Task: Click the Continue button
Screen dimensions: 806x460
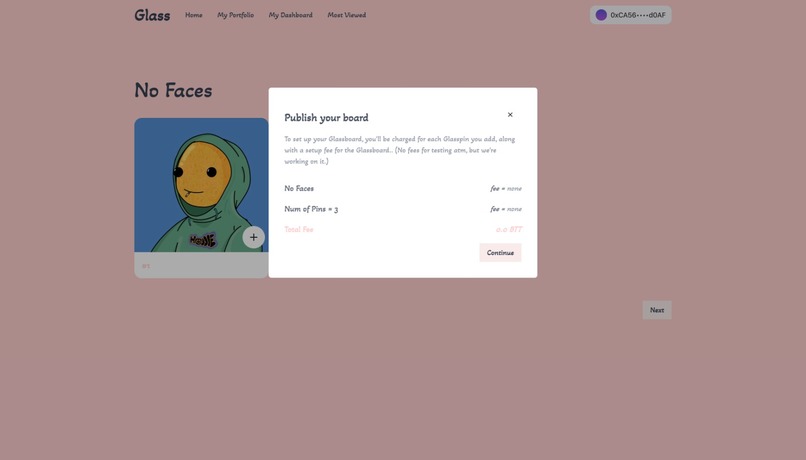Action: click(500, 252)
